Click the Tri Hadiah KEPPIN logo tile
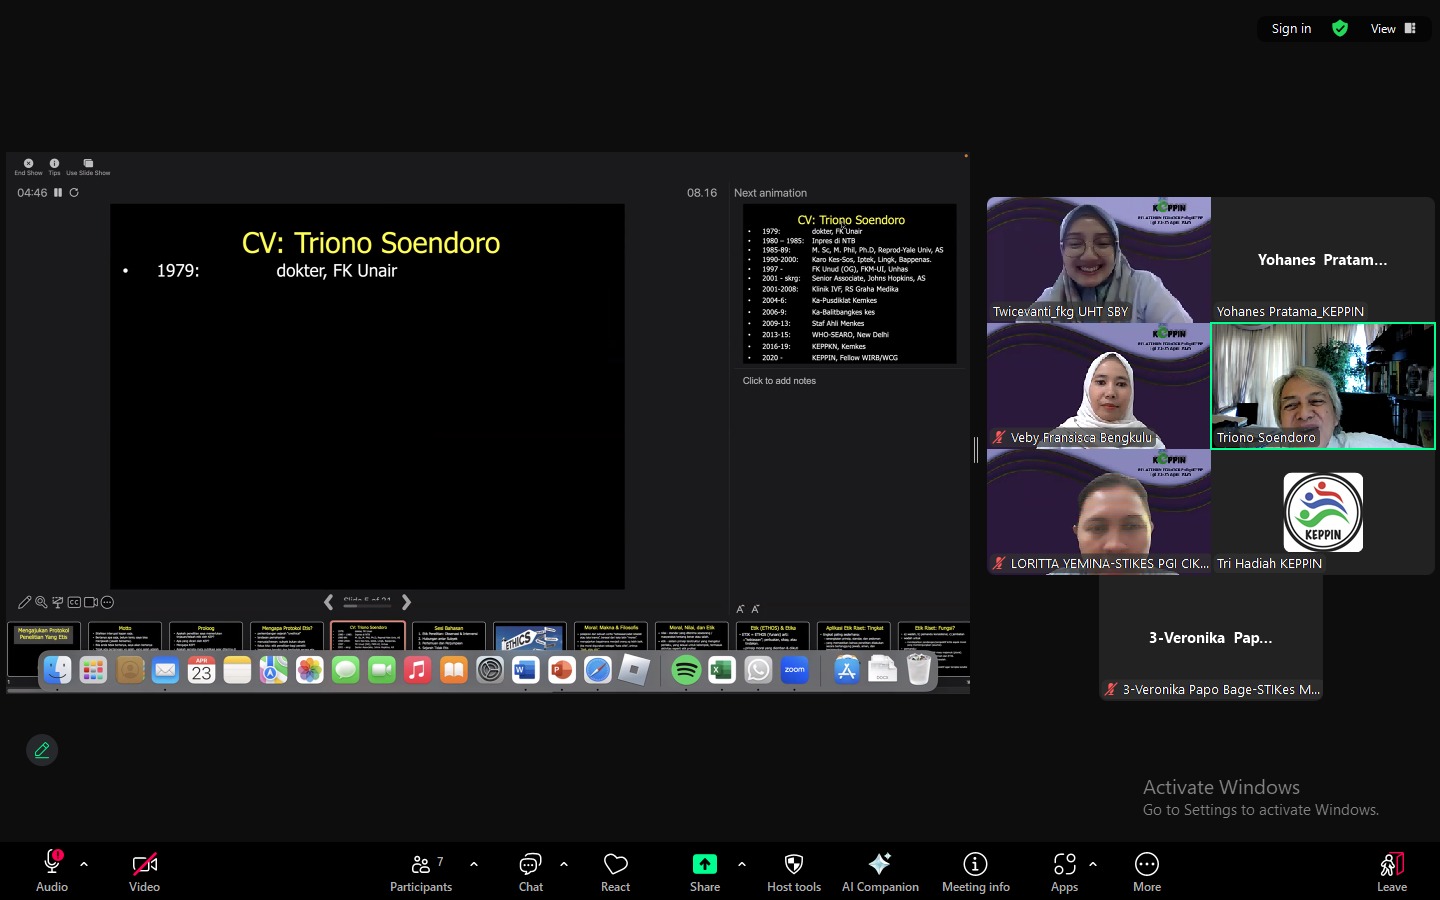The width and height of the screenshot is (1440, 900). click(x=1323, y=512)
